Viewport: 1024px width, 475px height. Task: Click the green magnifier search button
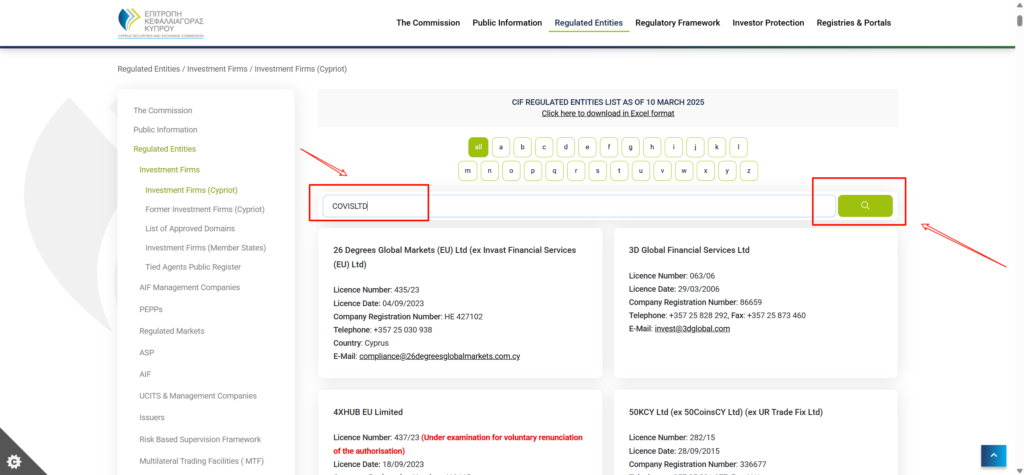(x=865, y=206)
